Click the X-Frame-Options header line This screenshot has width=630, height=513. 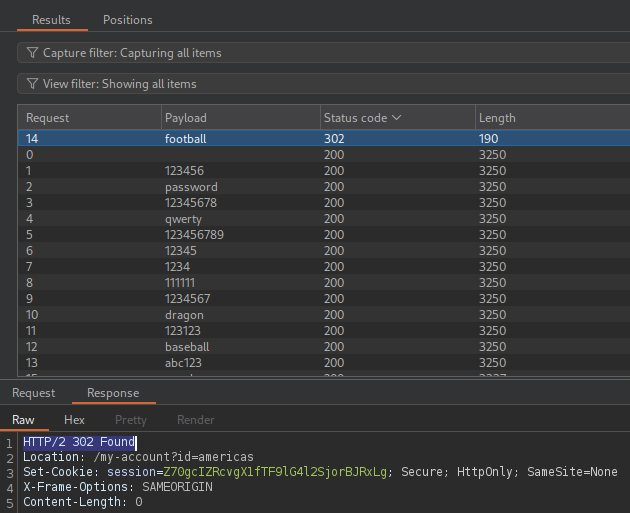click(118, 487)
